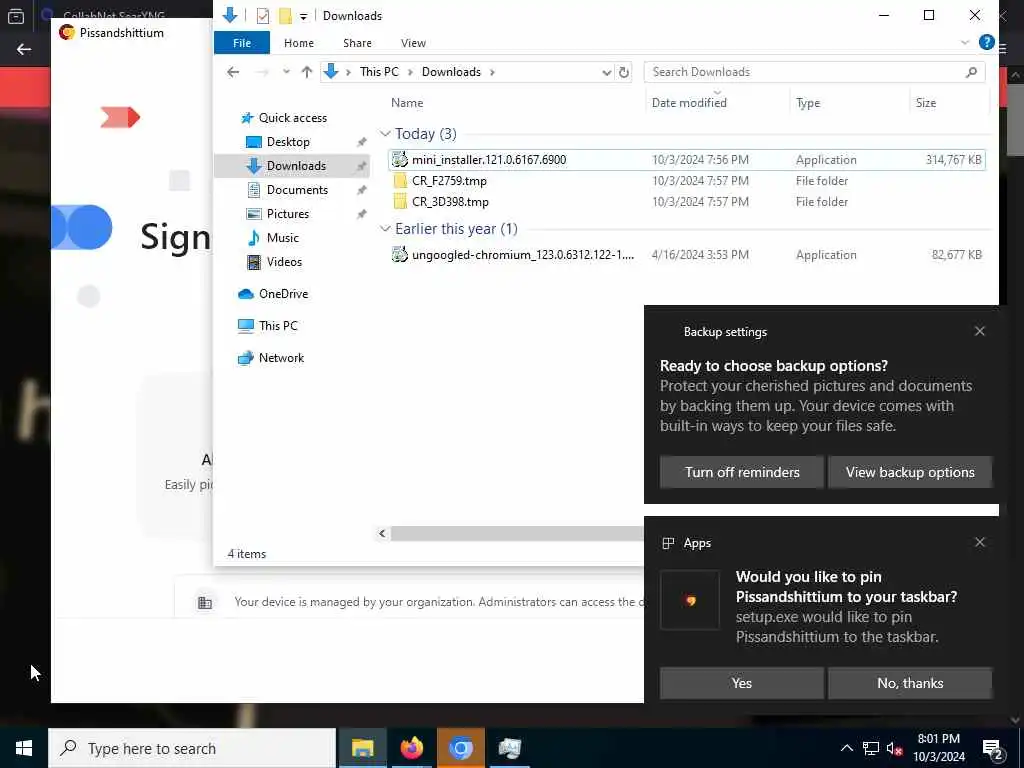Click Turn off reminders button
1024x768 pixels.
point(741,472)
